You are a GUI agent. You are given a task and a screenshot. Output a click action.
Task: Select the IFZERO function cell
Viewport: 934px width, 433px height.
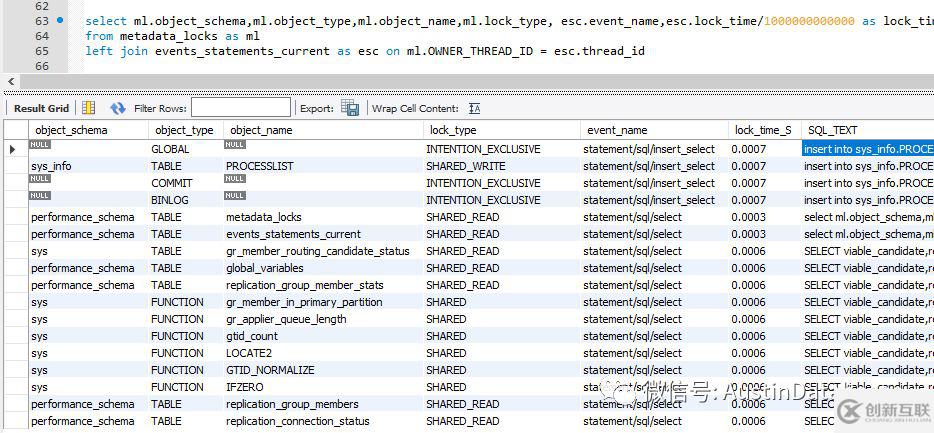click(x=323, y=387)
